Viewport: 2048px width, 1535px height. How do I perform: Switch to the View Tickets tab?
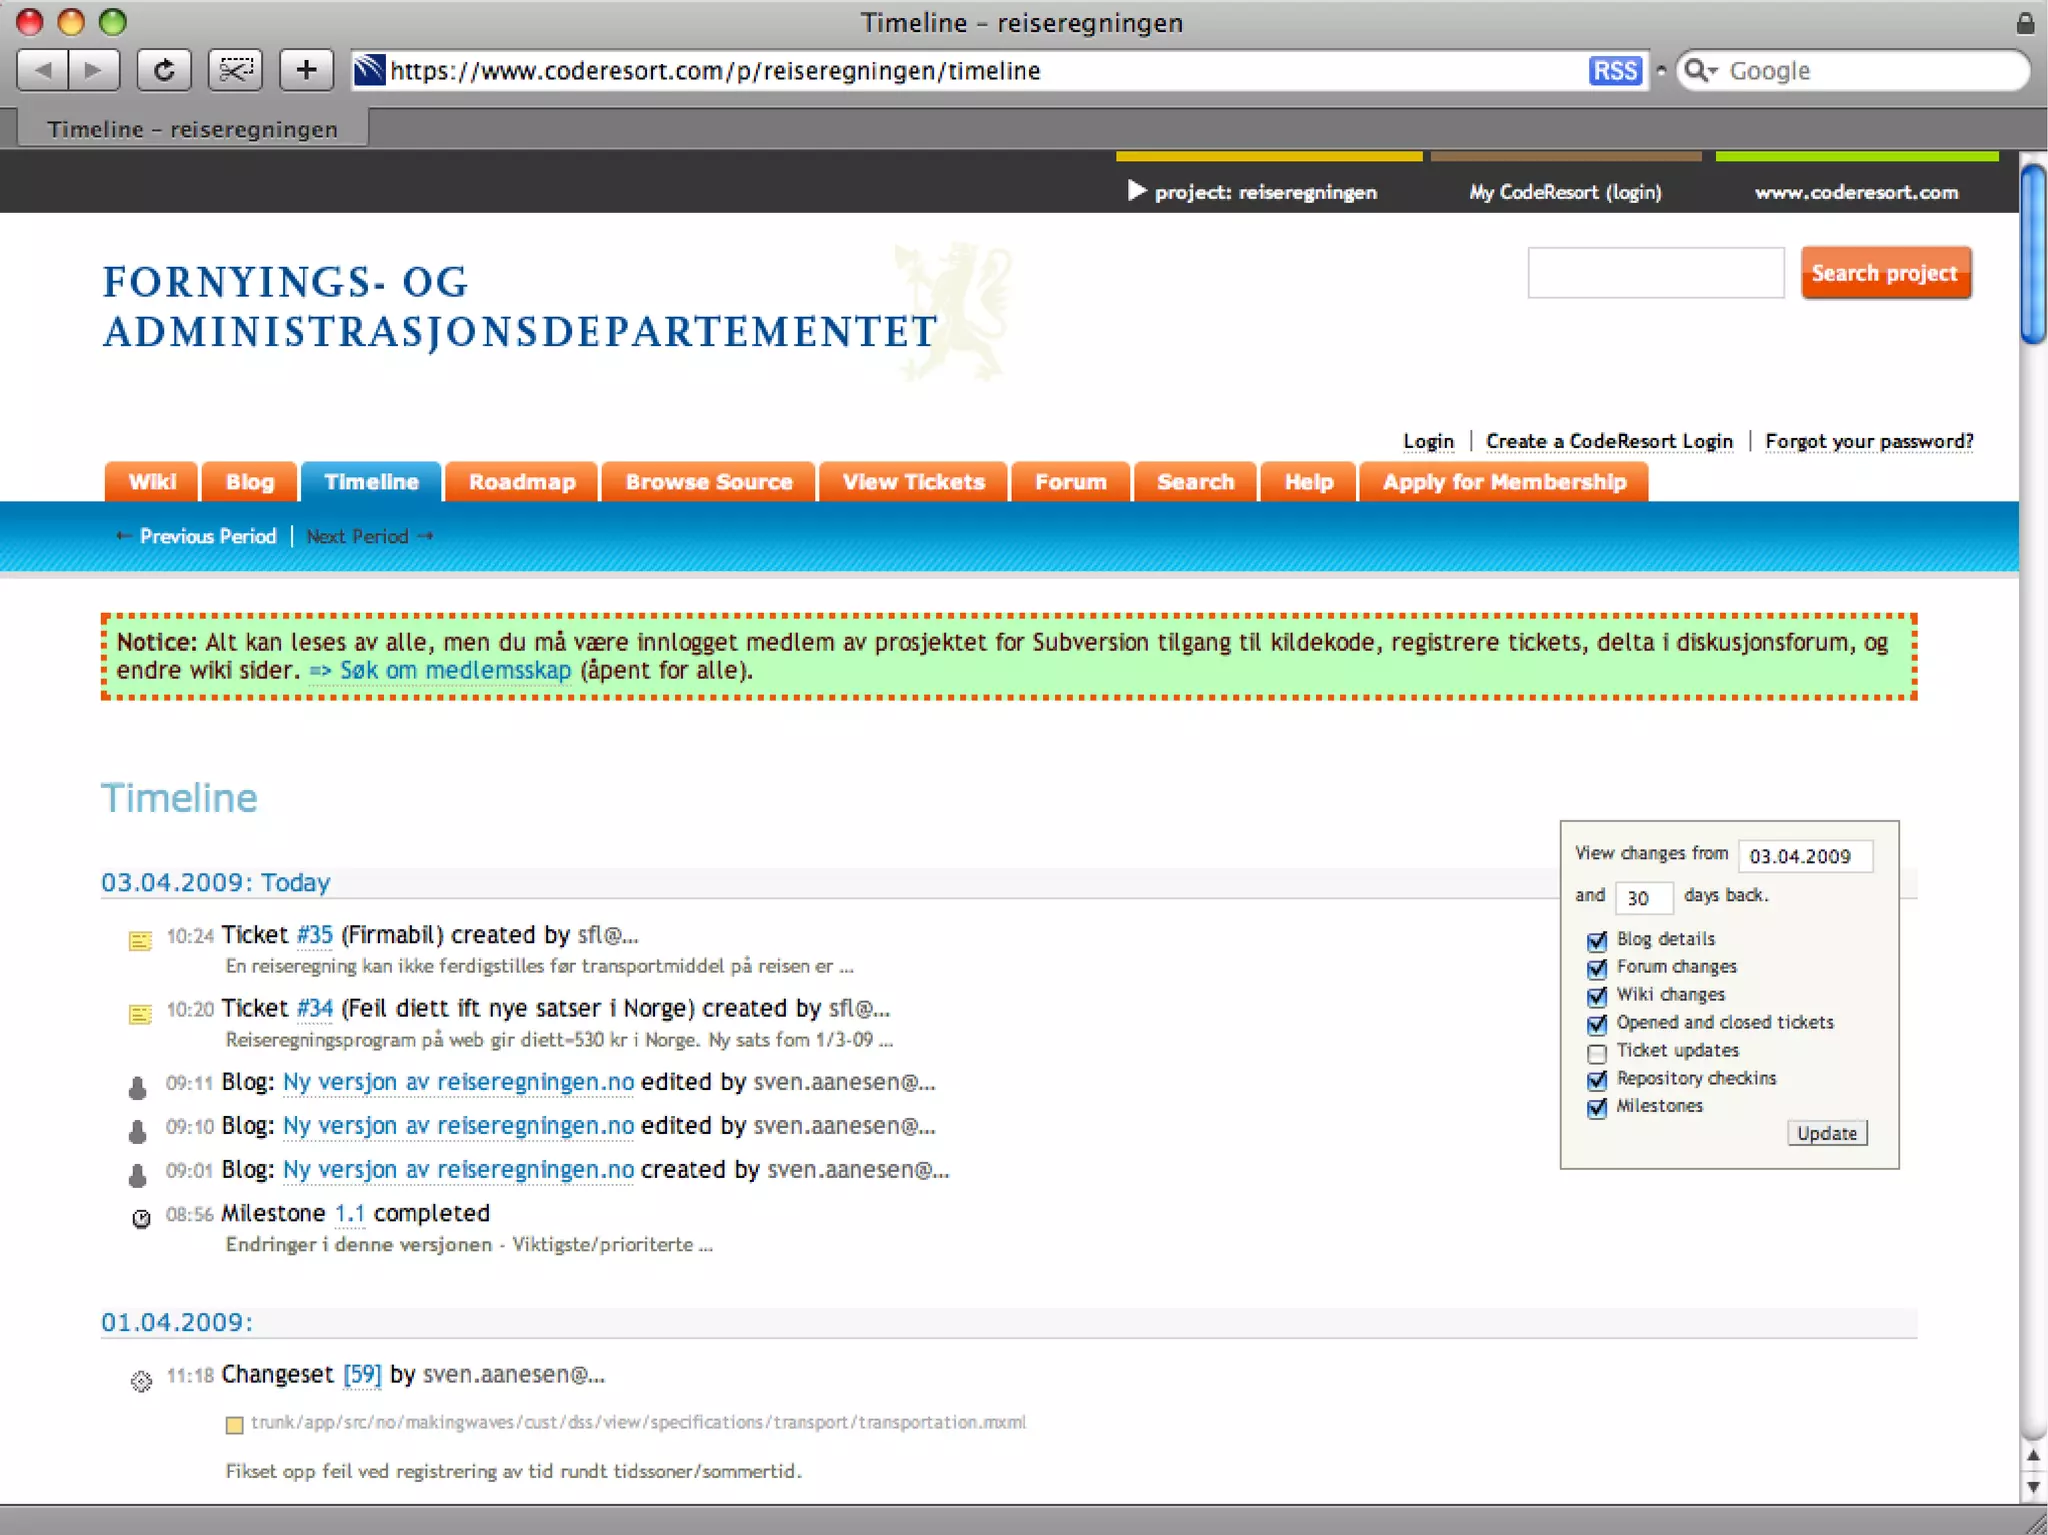coord(913,482)
